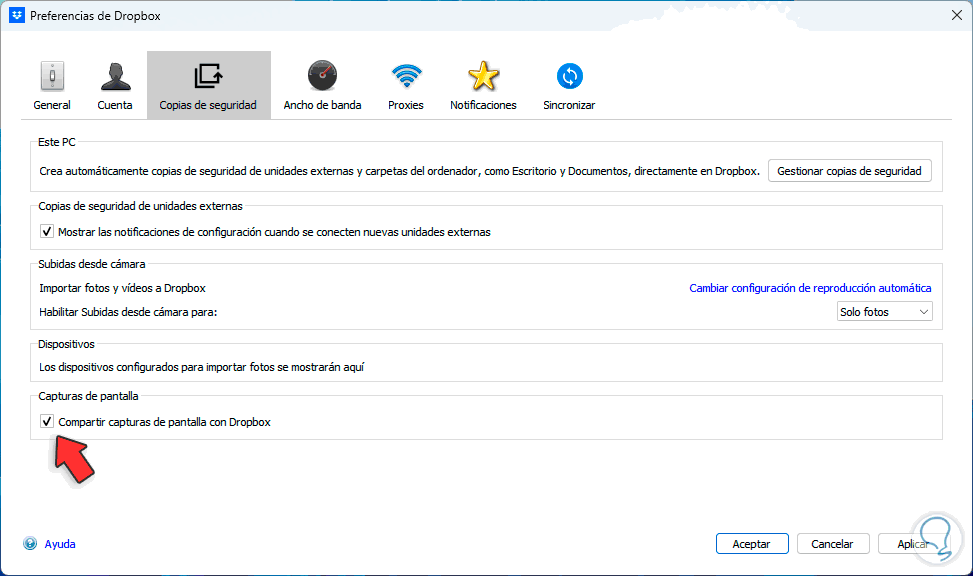Click the text 'Importar fotos y vídeos a Dropbox'

(122, 288)
